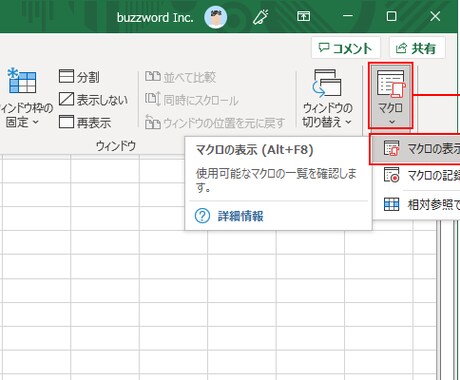Click 再表示 (Unhide) window command
460x380 pixels.
(x=85, y=122)
